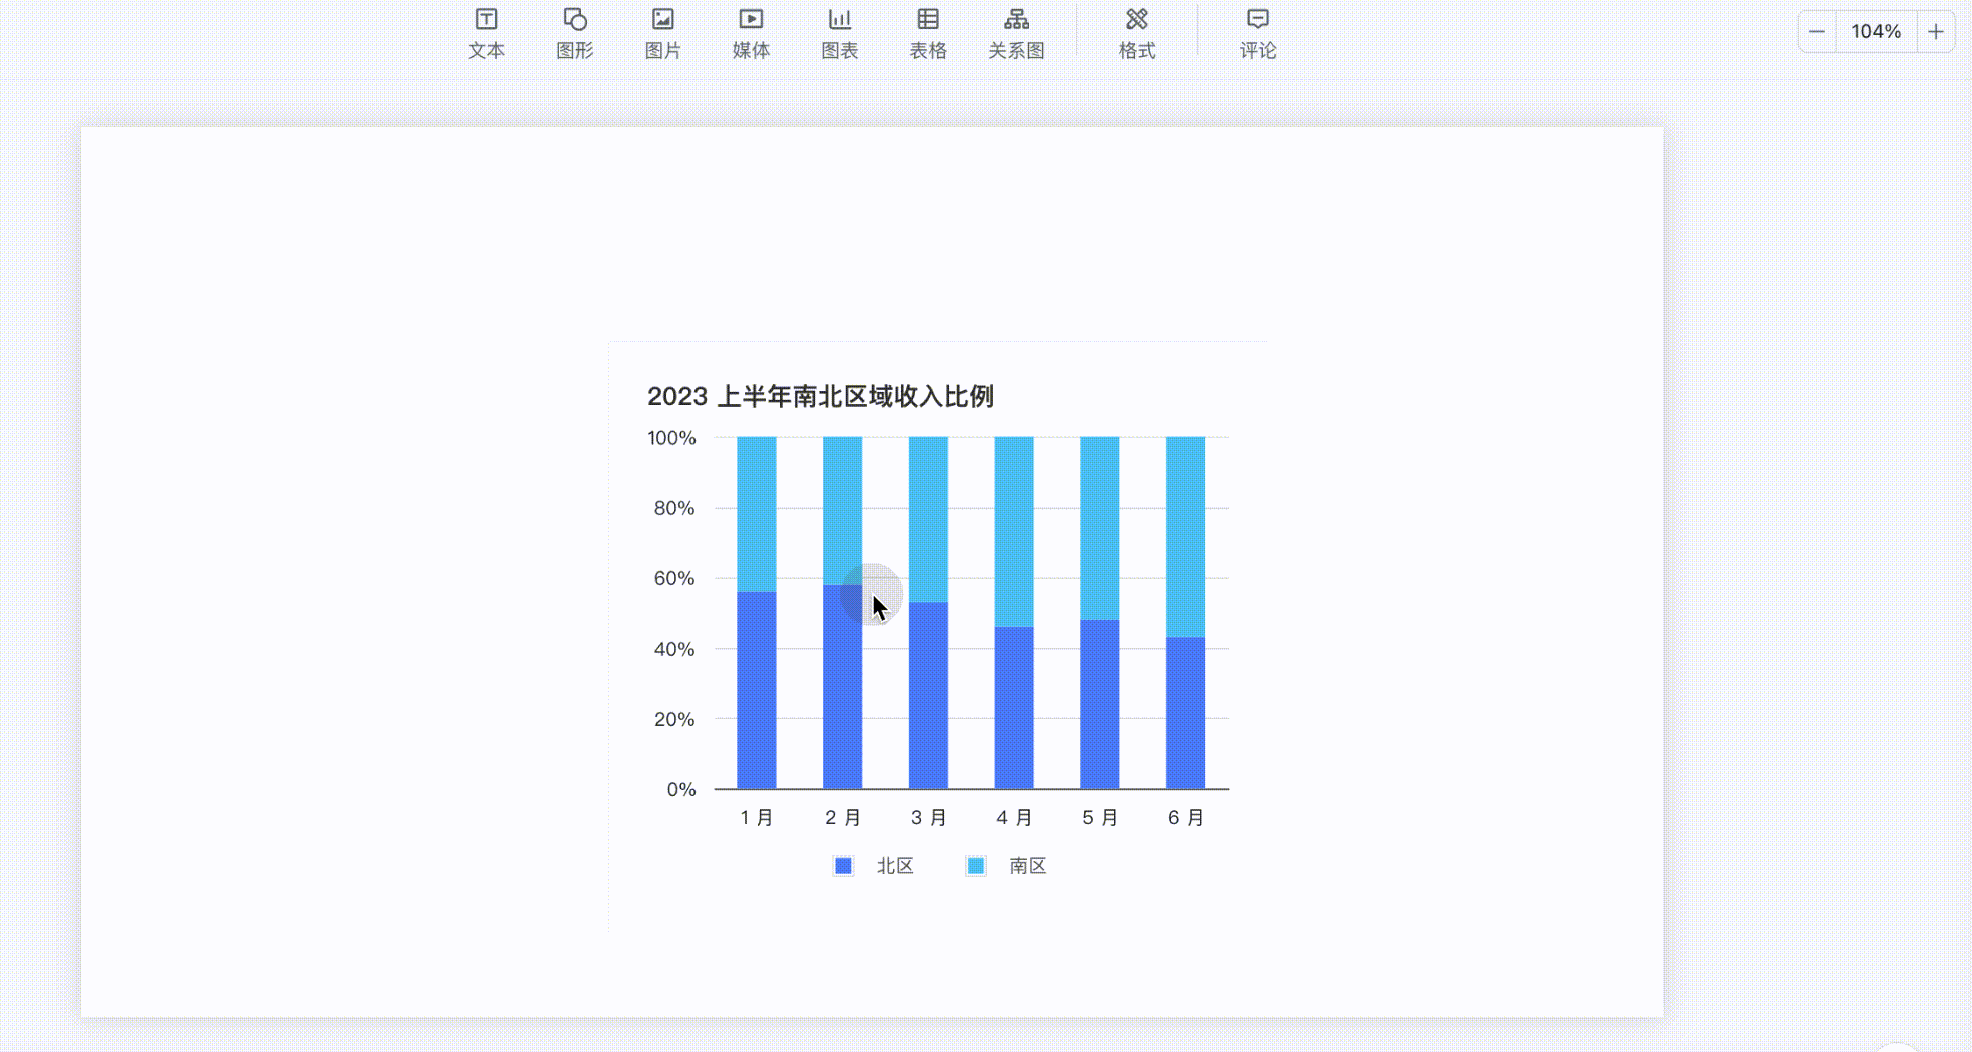Click the 北区 legend label text
The width and height of the screenshot is (1972, 1052).
point(895,866)
